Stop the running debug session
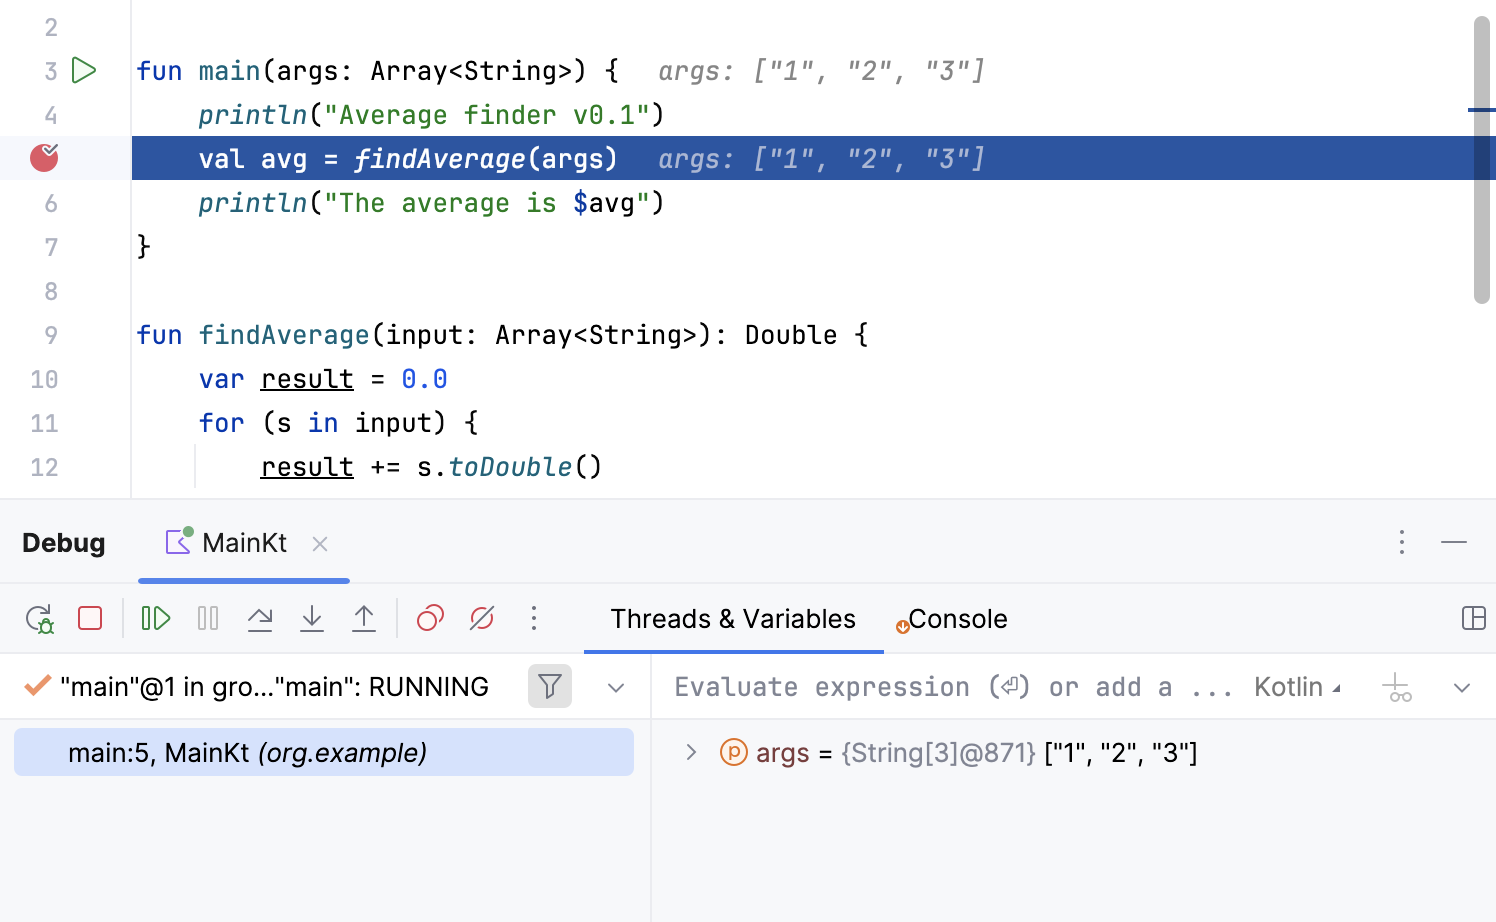This screenshot has width=1496, height=922. (89, 618)
